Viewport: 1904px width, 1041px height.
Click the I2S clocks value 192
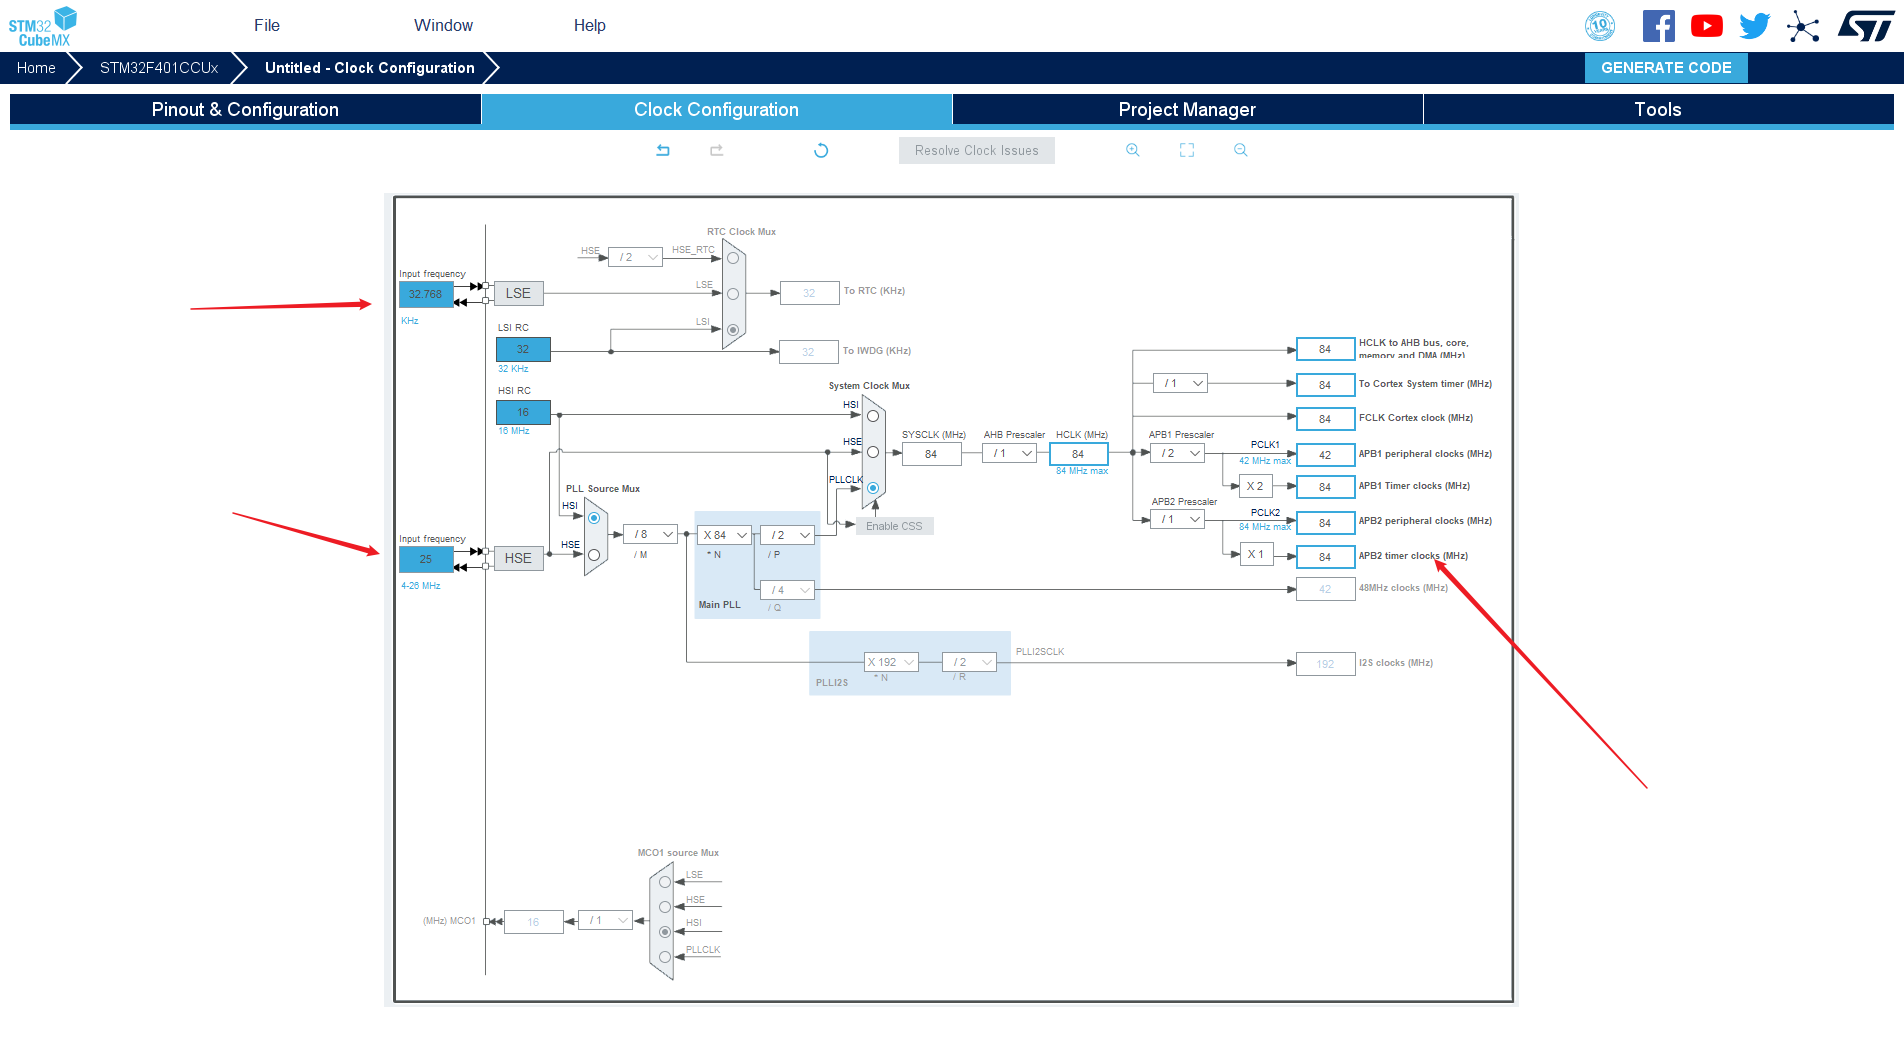(x=1325, y=664)
